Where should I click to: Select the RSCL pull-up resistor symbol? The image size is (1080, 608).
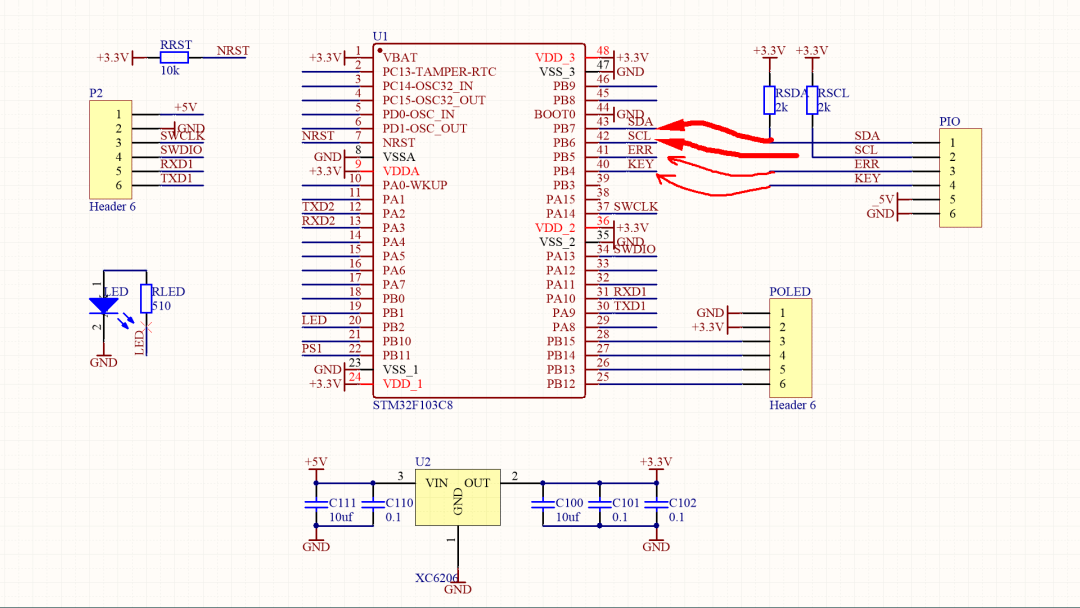tap(812, 101)
